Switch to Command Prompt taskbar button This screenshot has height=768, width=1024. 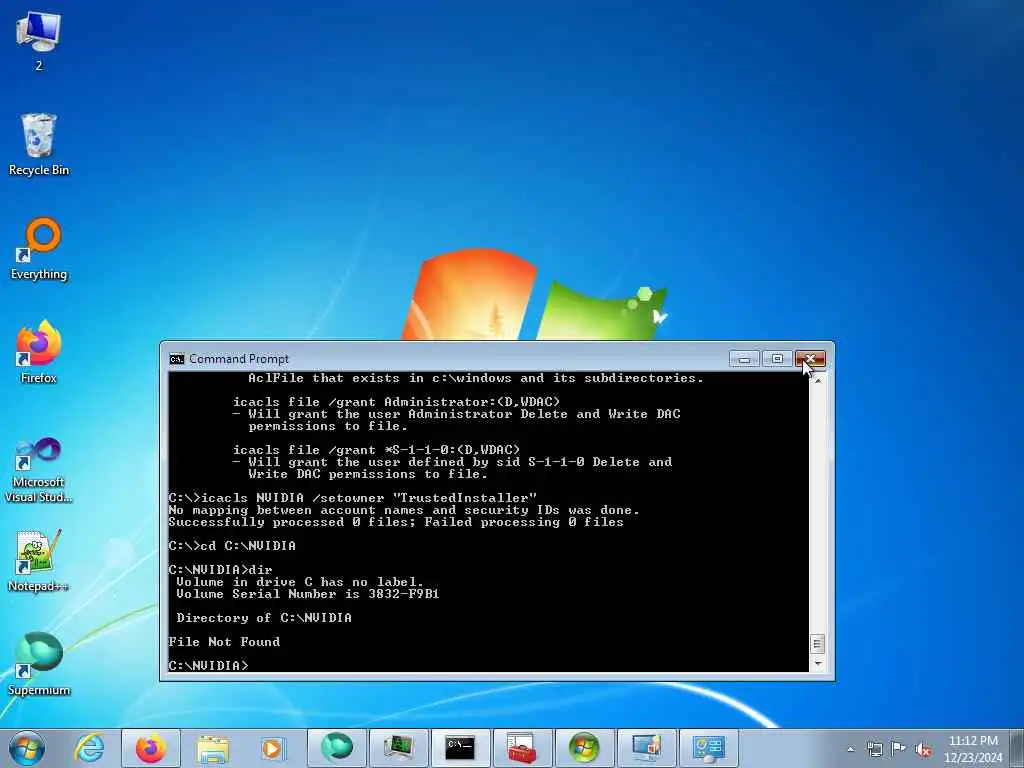[x=460, y=747]
